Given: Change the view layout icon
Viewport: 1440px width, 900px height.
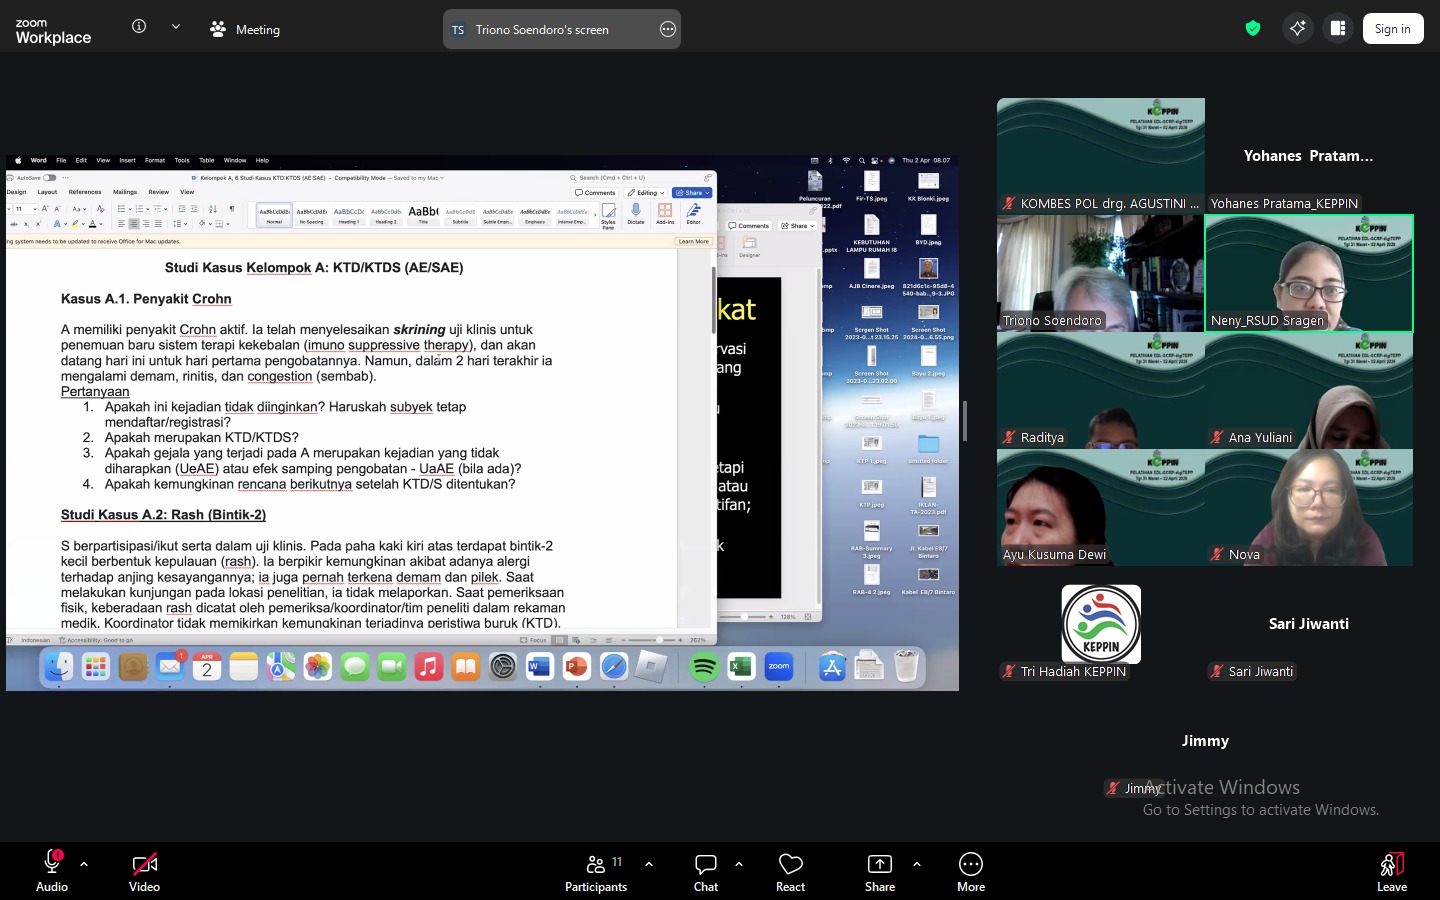Looking at the screenshot, I should coord(1338,29).
